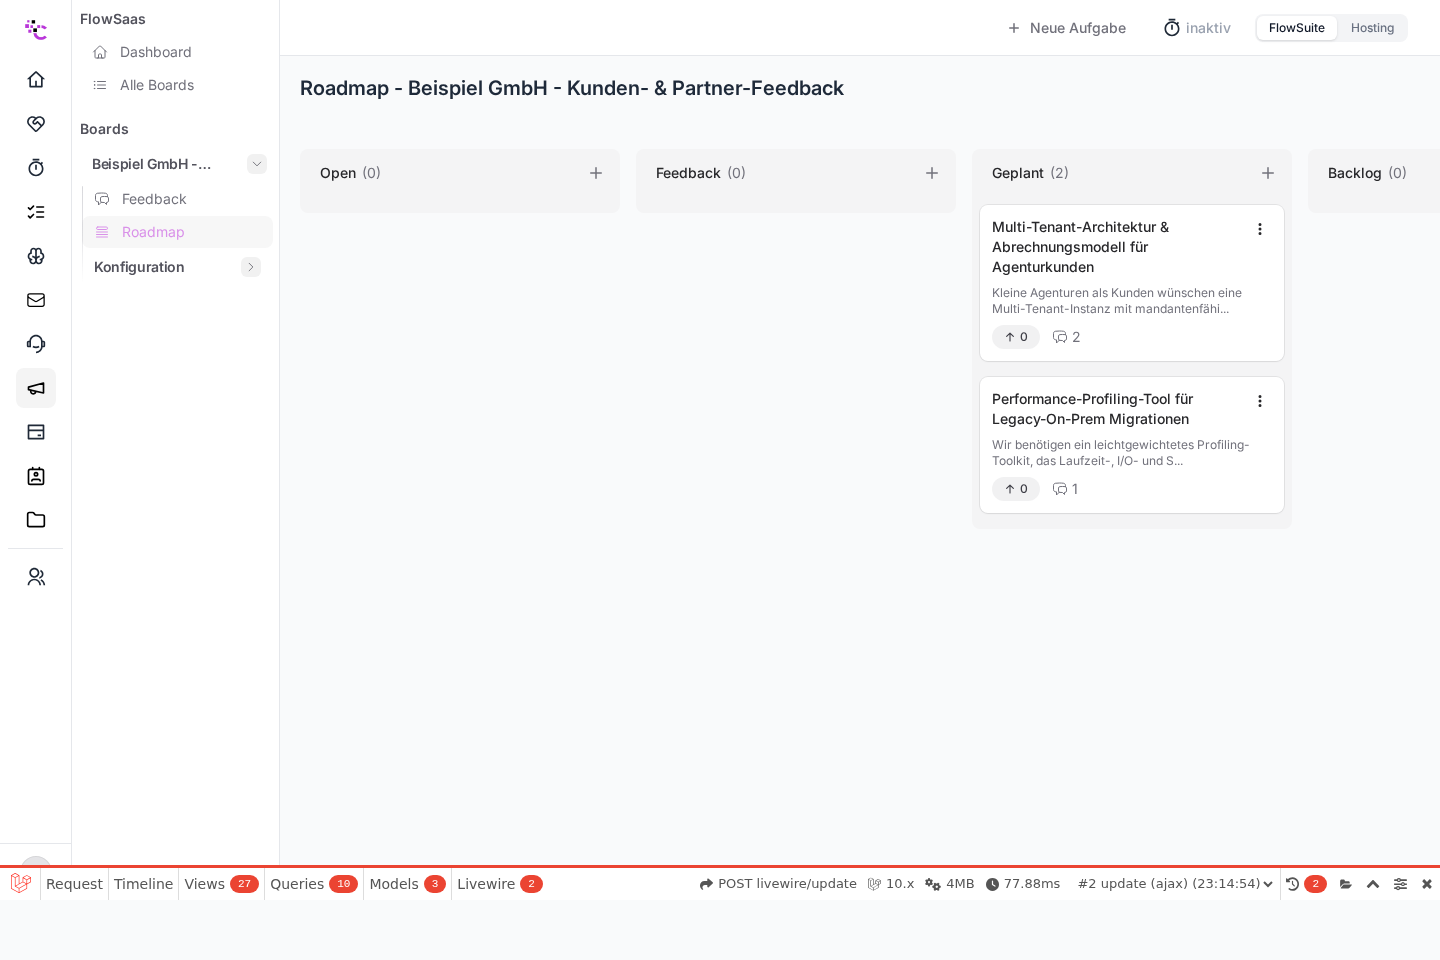Open Alle Boards in sidebar
The width and height of the screenshot is (1440, 960).
pos(157,85)
